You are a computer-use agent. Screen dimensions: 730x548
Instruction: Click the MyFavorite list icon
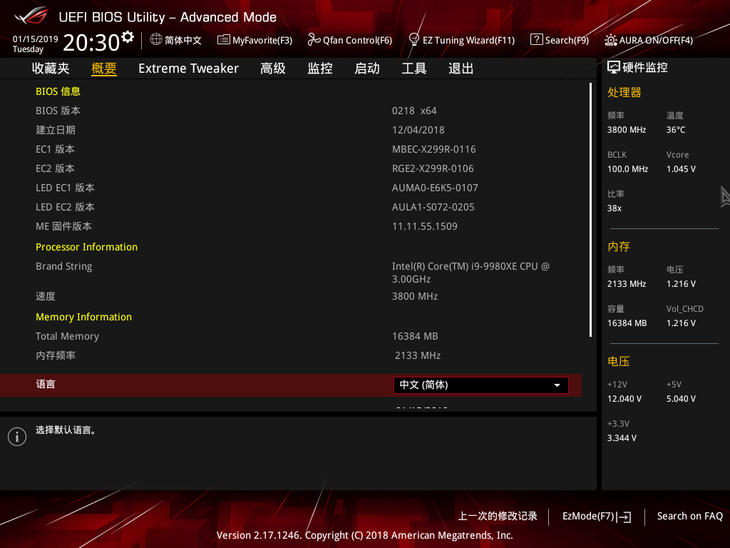[x=223, y=40]
